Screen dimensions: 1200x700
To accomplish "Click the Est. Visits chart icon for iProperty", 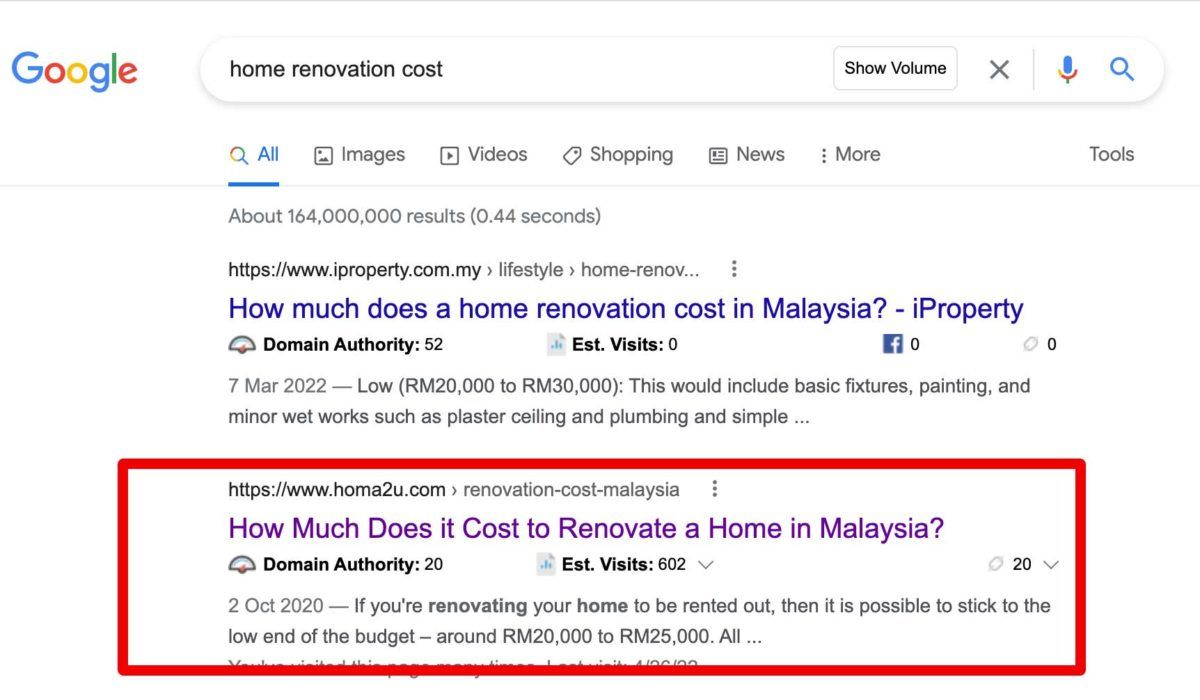I will click(556, 344).
